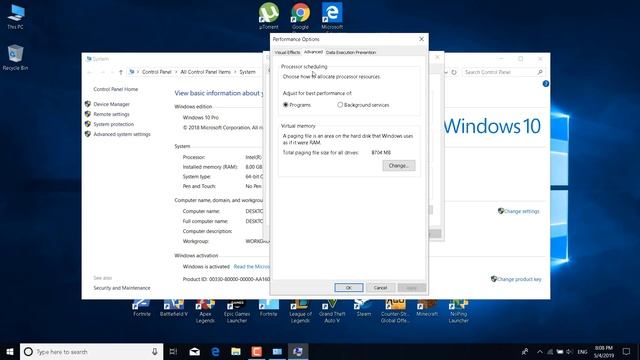Open the address bar history dropdown in System window
The height and width of the screenshot is (360, 640).
point(446,72)
